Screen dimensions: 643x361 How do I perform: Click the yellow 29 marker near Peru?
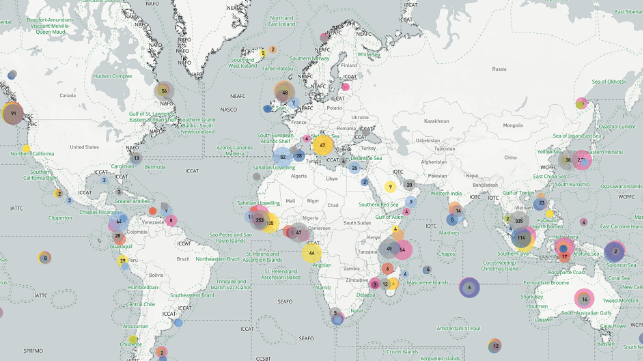click(122, 260)
